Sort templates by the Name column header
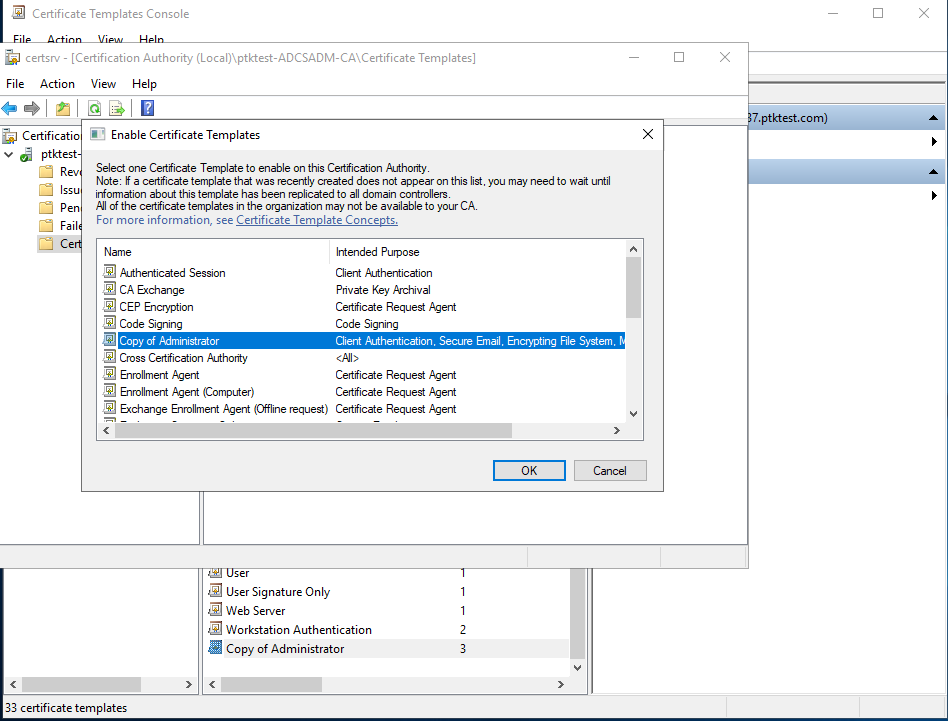This screenshot has height=721, width=948. 213,251
